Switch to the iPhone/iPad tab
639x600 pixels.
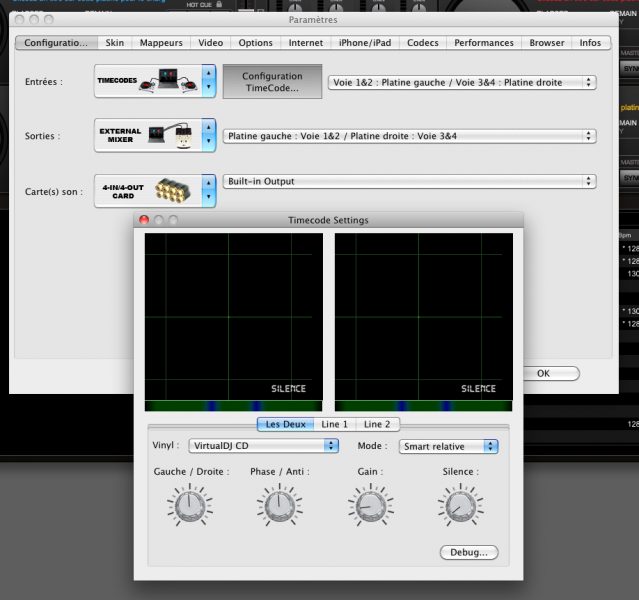(x=365, y=43)
